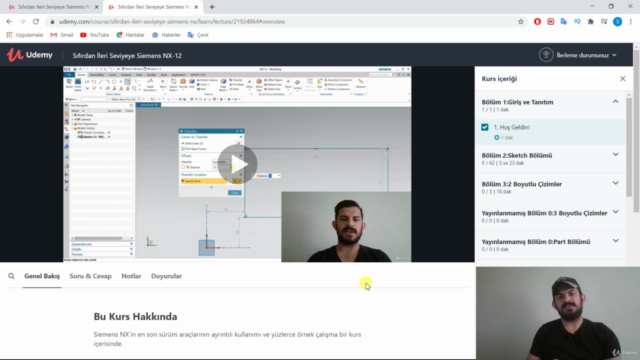Go forward with browser forward arrow

pos(22,22)
